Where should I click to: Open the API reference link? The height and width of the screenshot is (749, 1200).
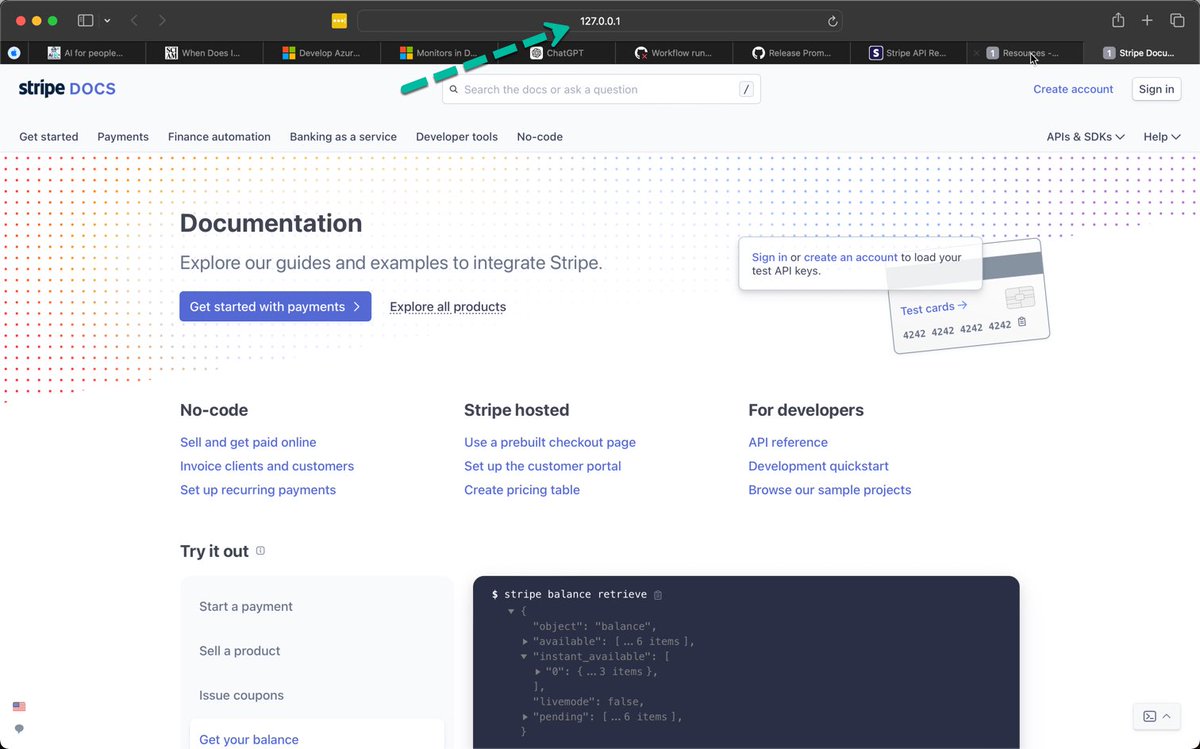[788, 442]
